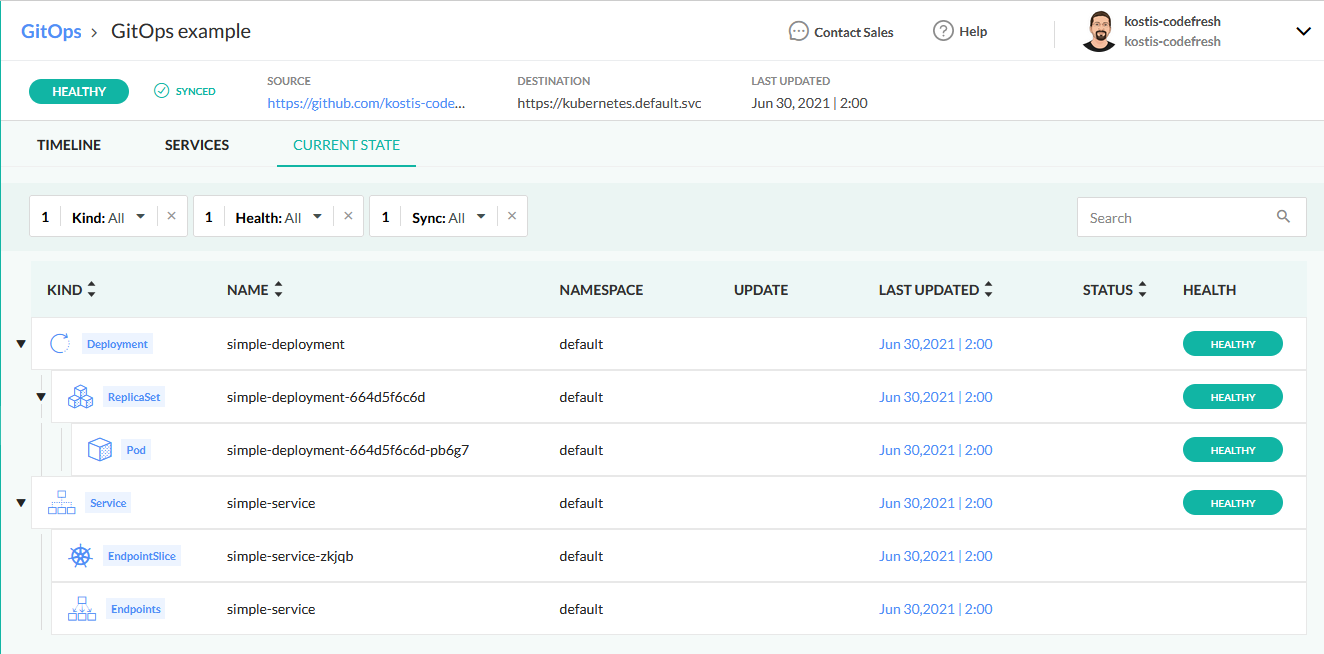
Task: Click the destination https://kubernetes.default.svc text
Action: click(609, 103)
